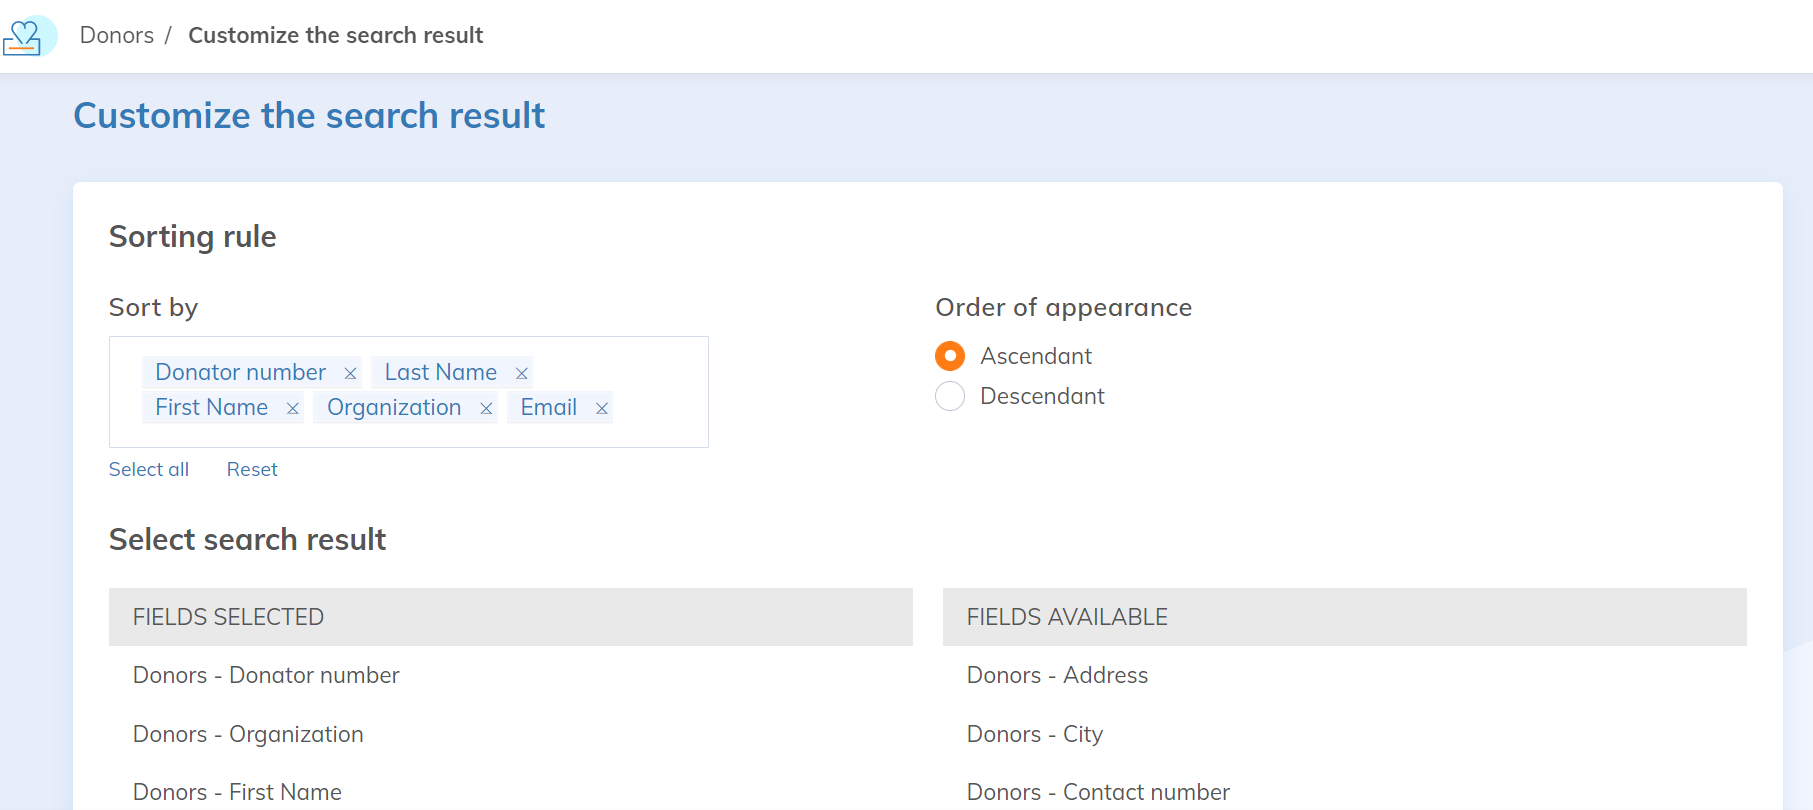Screen dimensions: 1813x810
Task: Add Donors - Address from available fields
Action: 1057,675
